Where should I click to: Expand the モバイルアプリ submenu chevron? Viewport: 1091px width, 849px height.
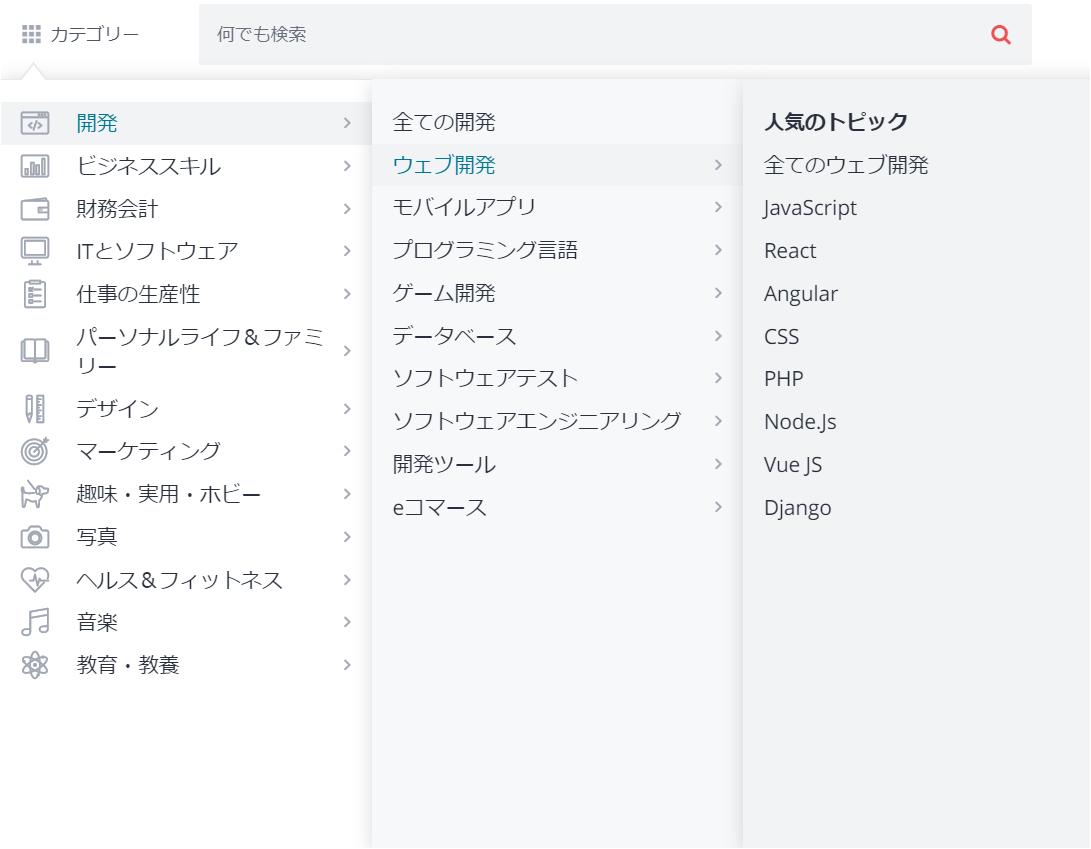point(719,207)
